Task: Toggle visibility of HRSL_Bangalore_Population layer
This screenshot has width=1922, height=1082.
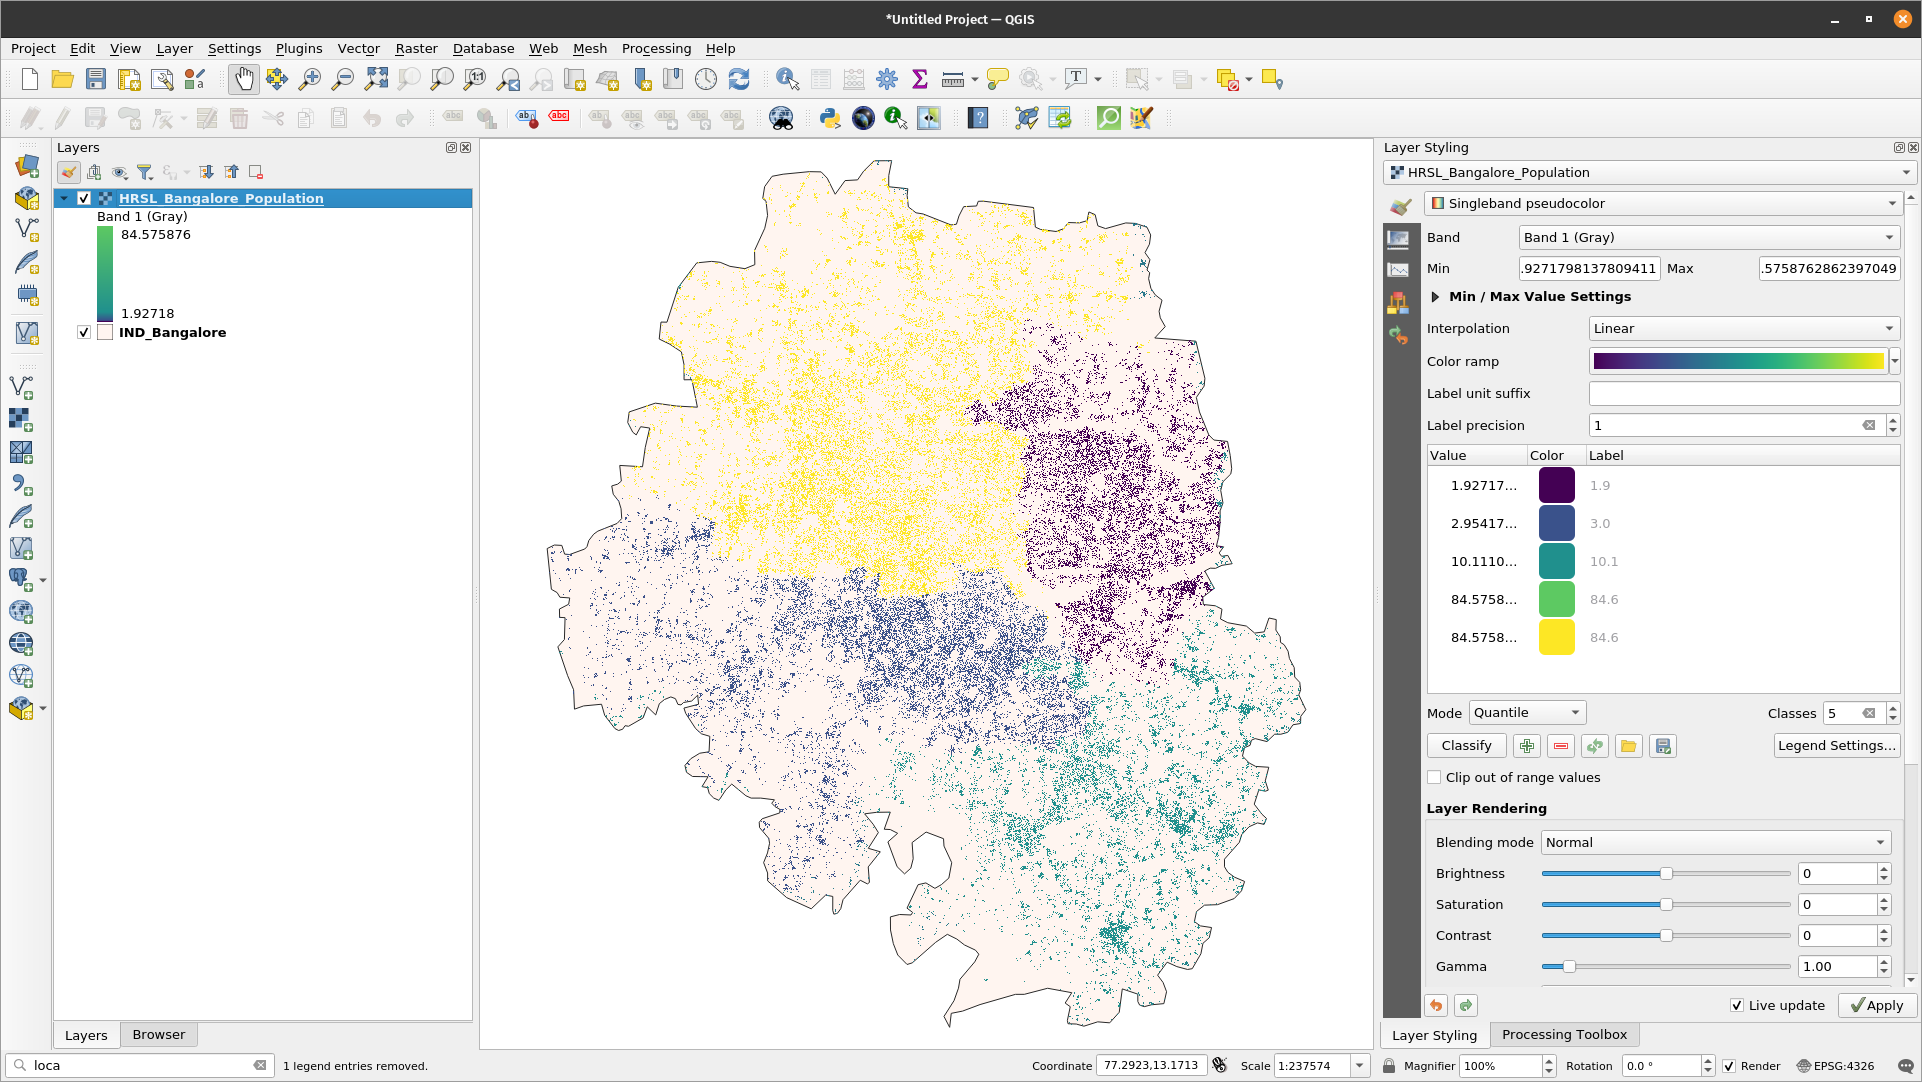Action: (83, 198)
